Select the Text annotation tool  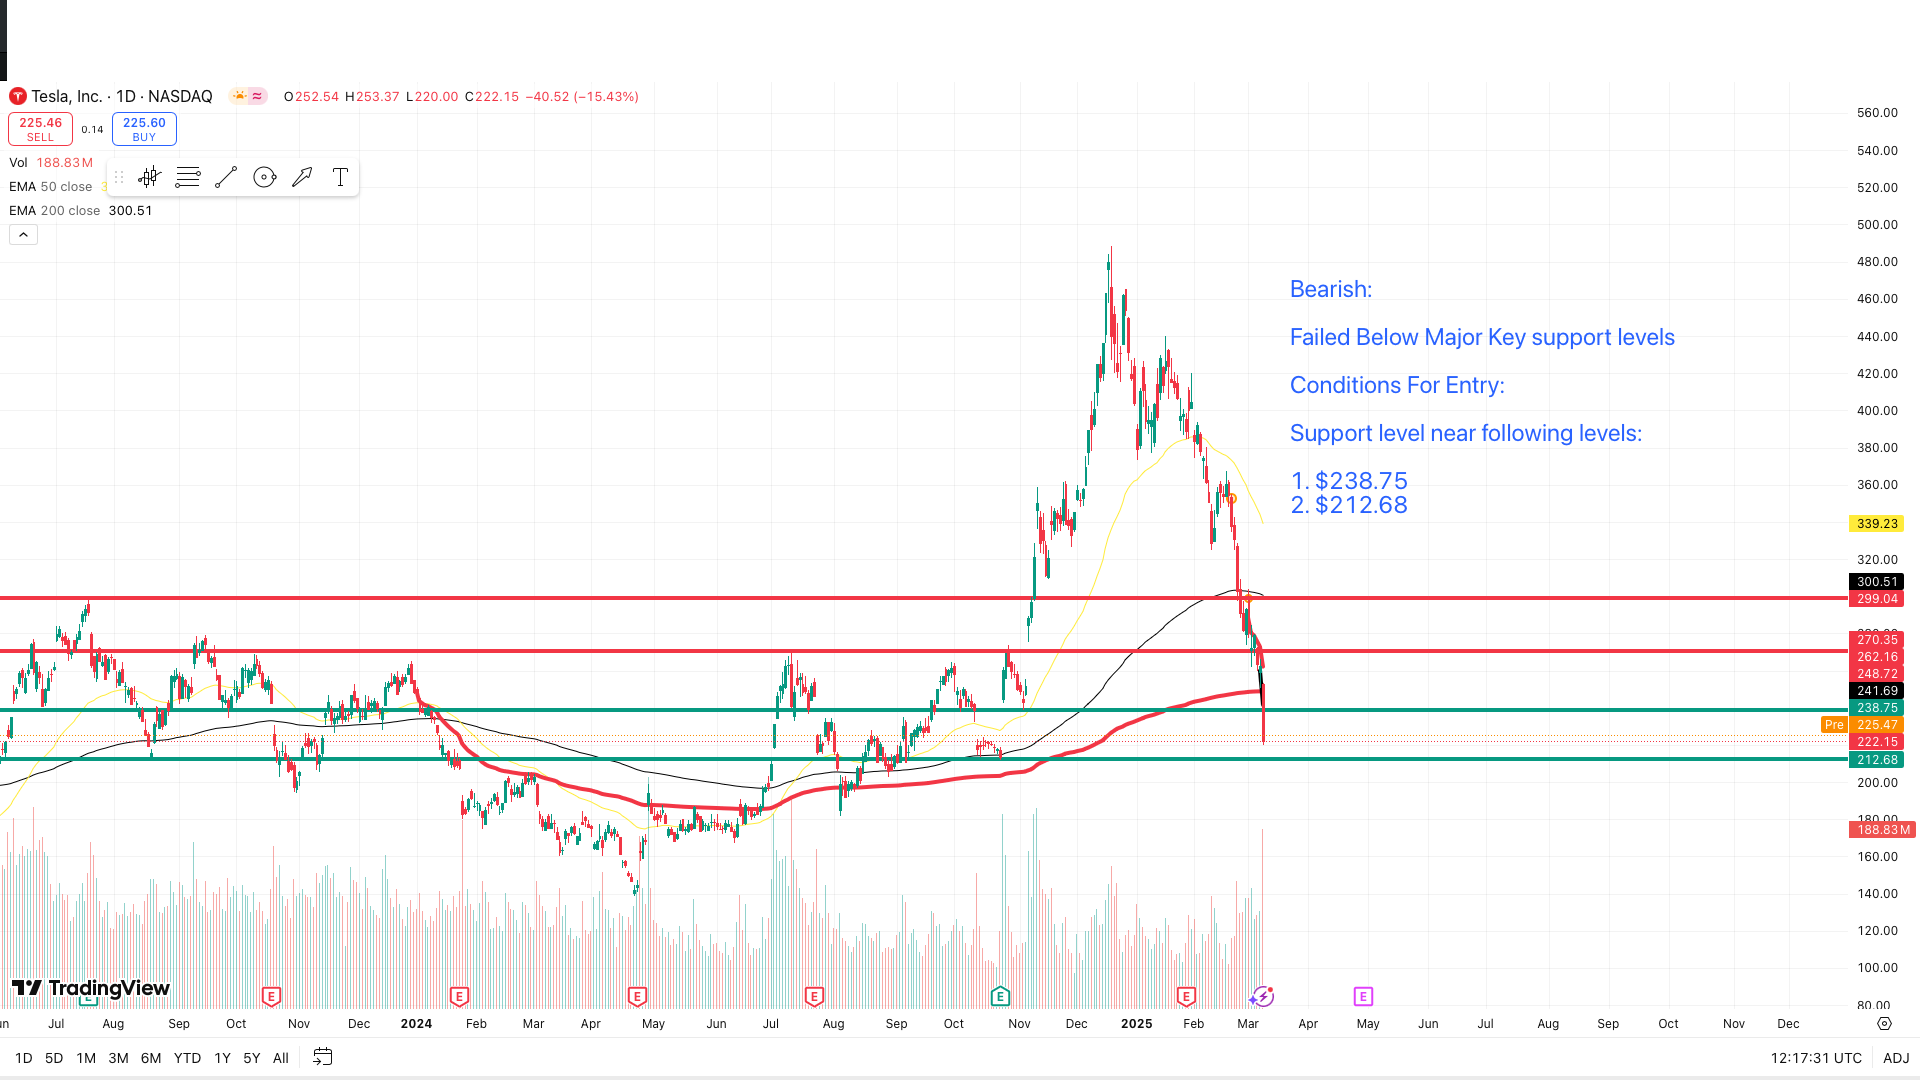[340, 177]
